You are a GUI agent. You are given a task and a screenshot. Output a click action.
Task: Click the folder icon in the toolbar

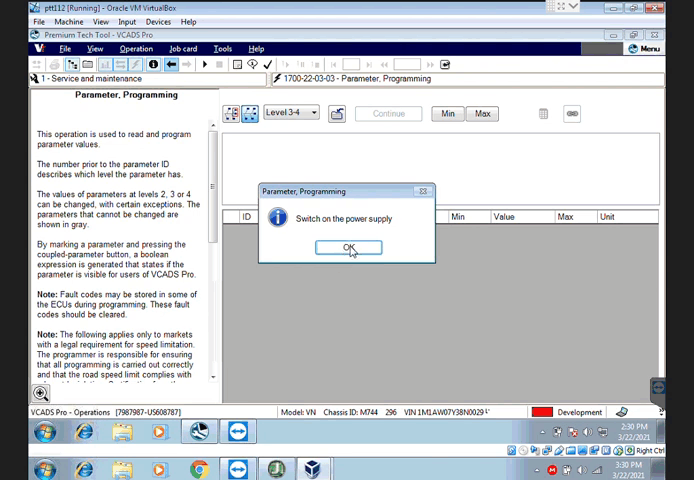click(x=88, y=65)
